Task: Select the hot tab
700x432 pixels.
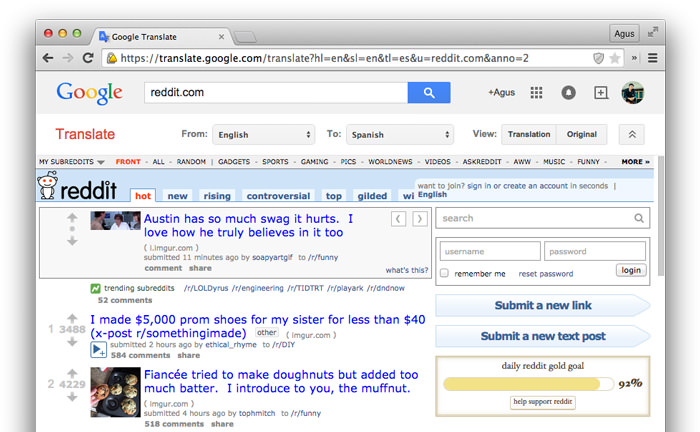Action: click(x=143, y=195)
